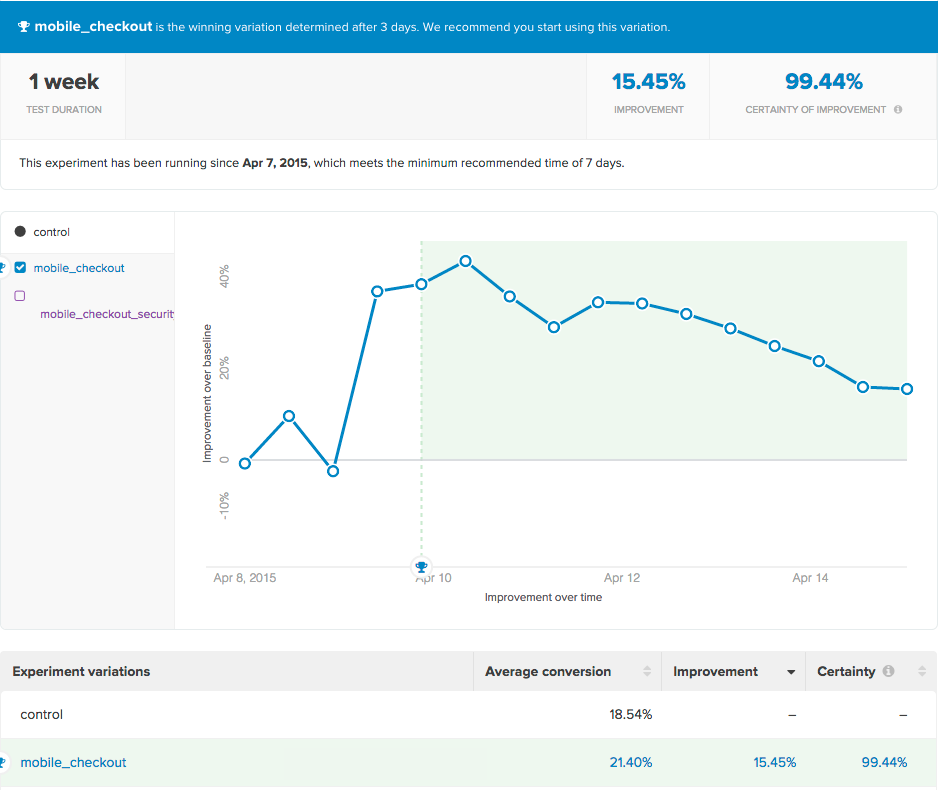This screenshot has height=790, width=939.
Task: Click the Experiment variations column header
Action: point(81,671)
